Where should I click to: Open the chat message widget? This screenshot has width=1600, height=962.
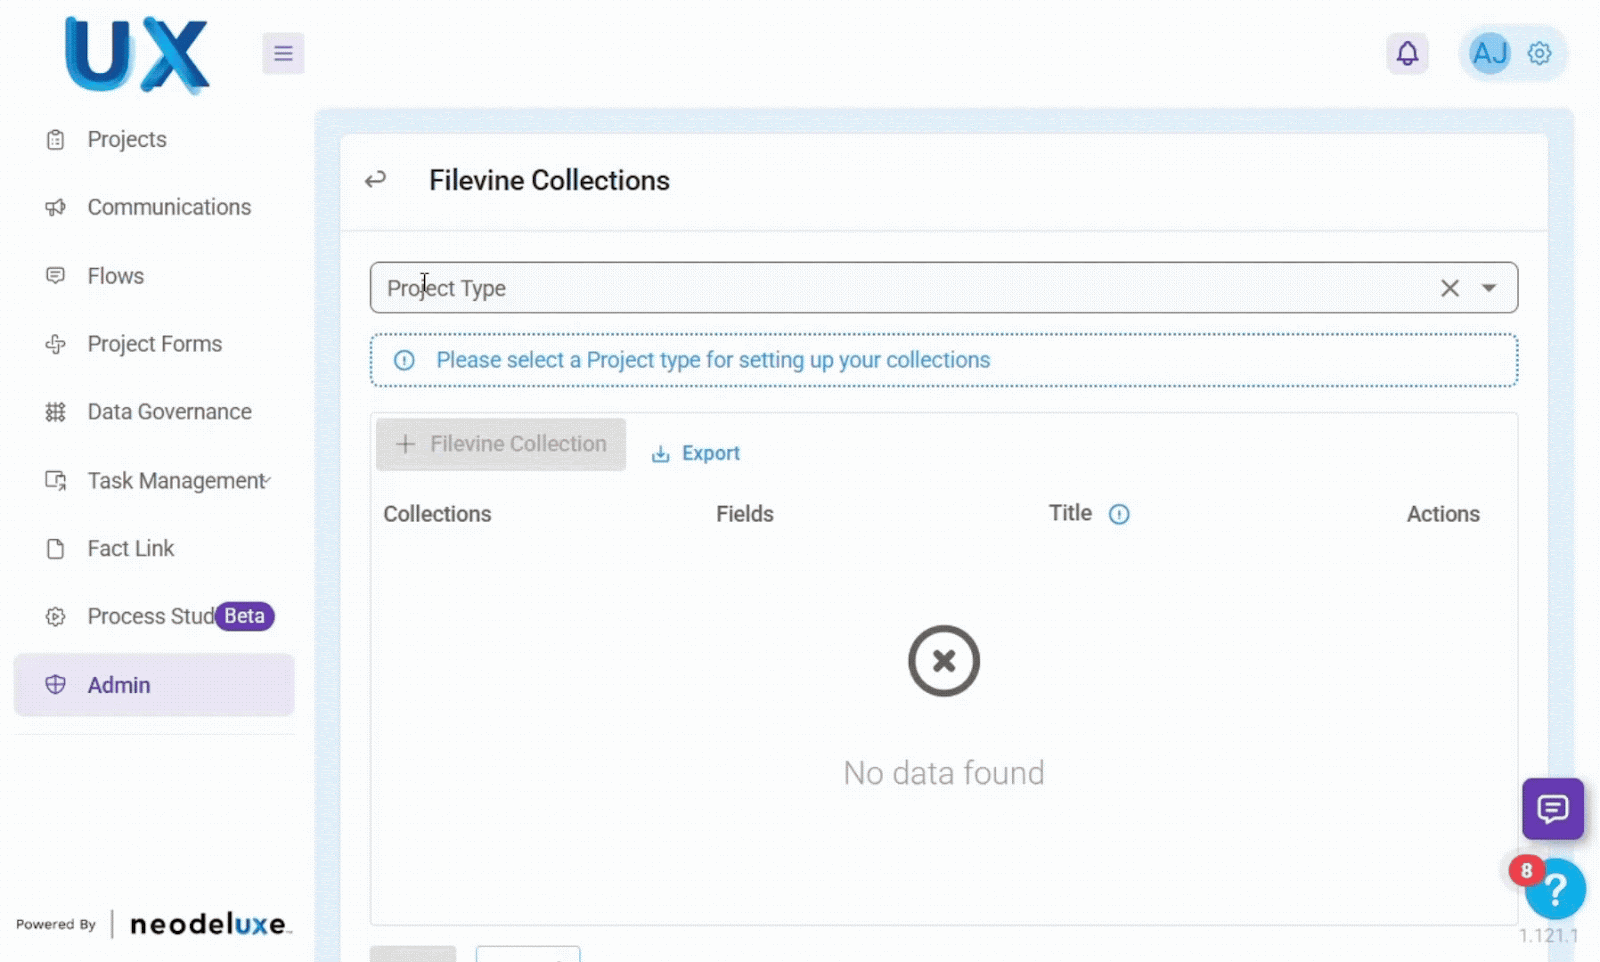1553,809
